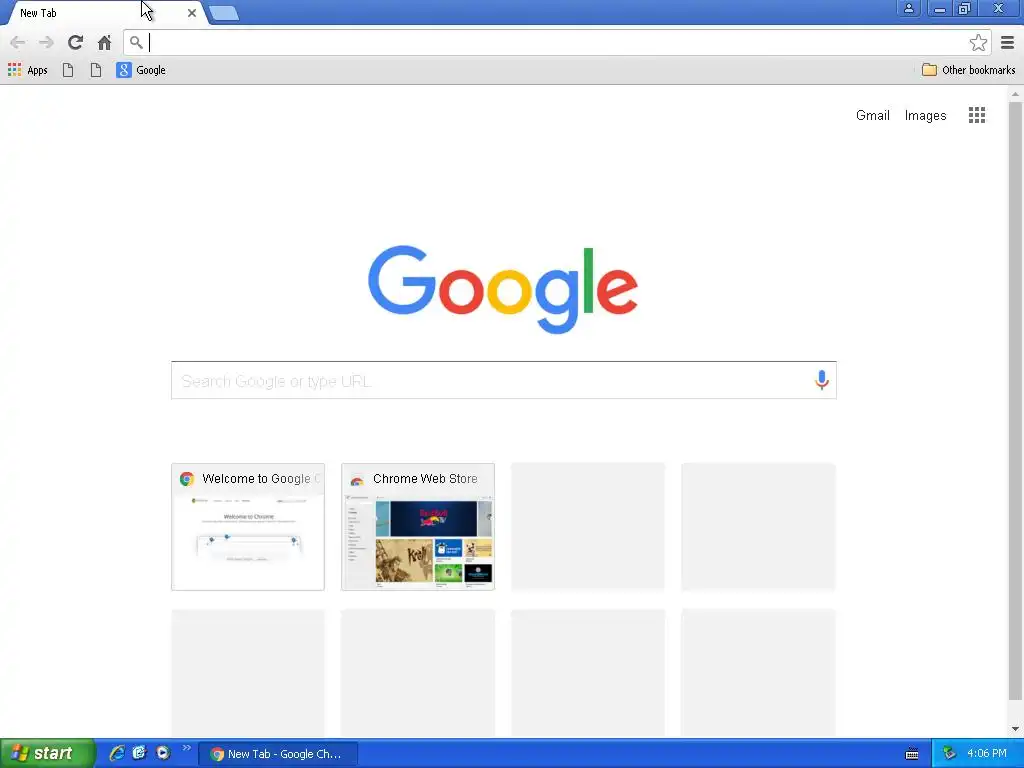Click the address bar field
The image size is (1024, 768).
pos(558,43)
